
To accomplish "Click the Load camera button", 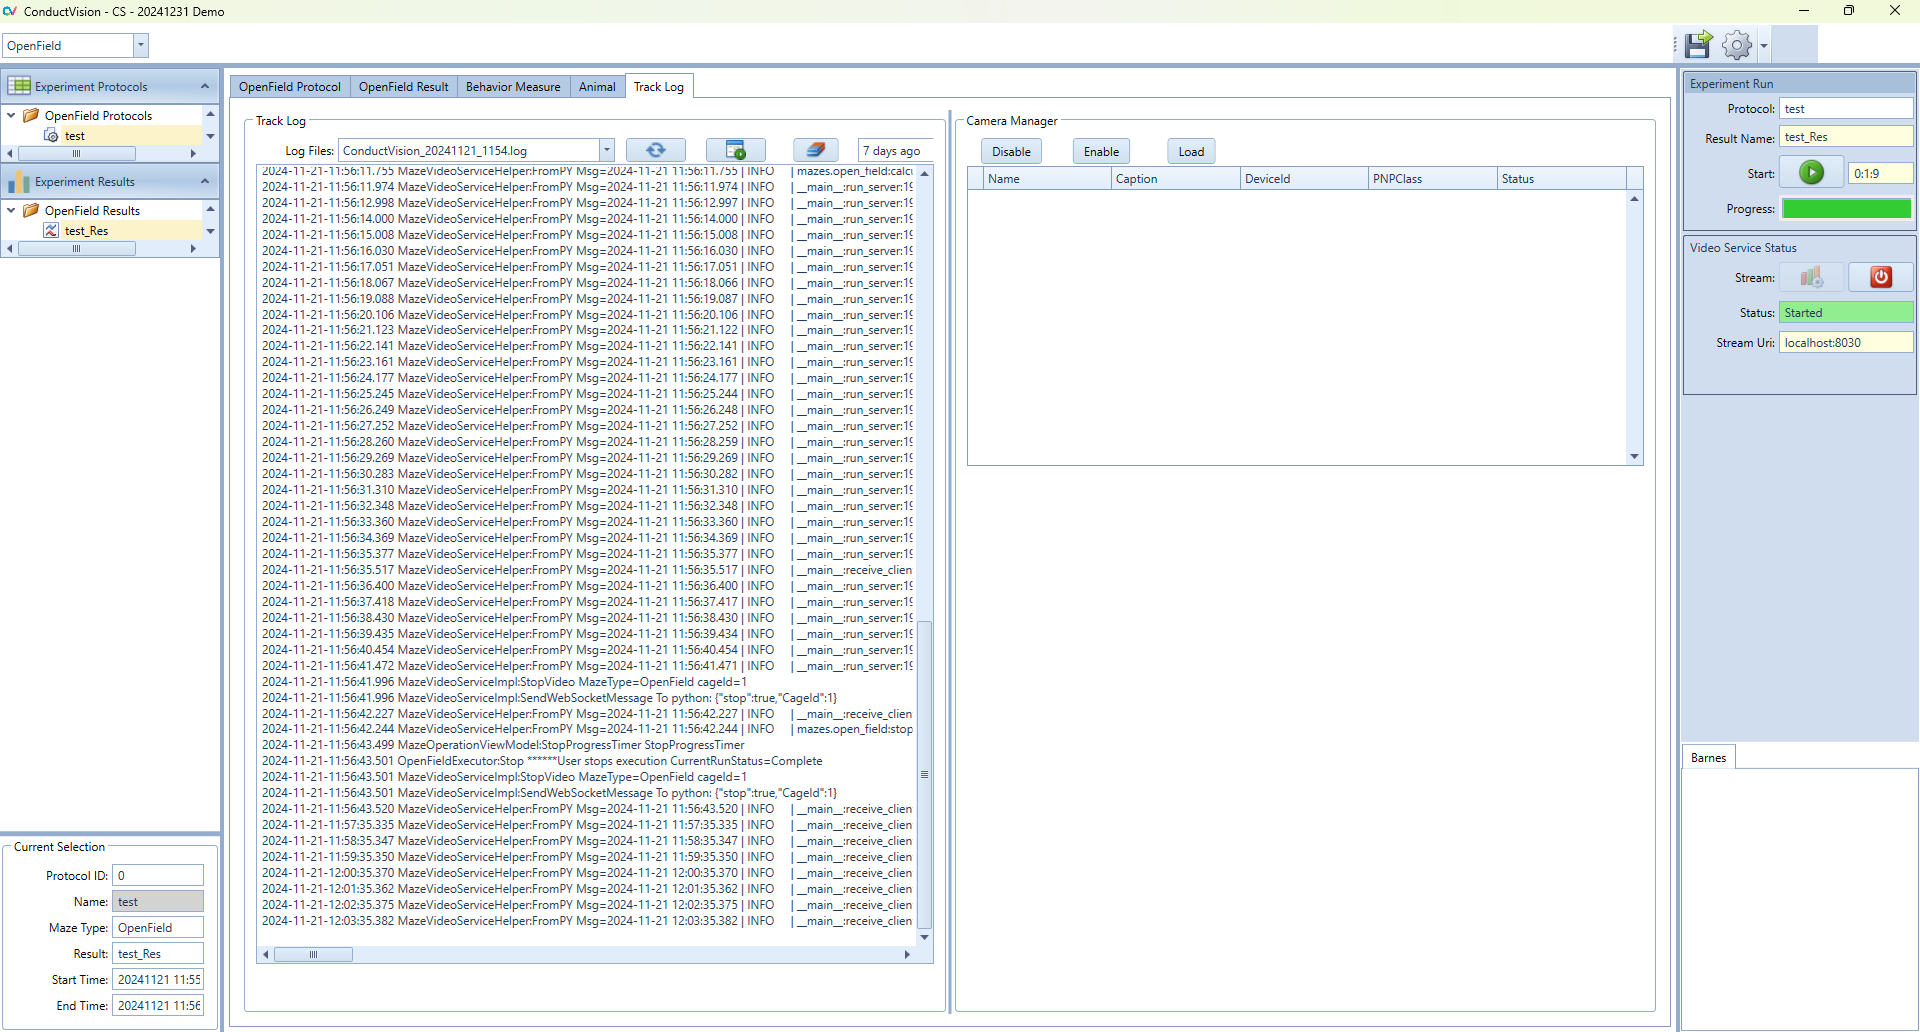I will 1190,151.
